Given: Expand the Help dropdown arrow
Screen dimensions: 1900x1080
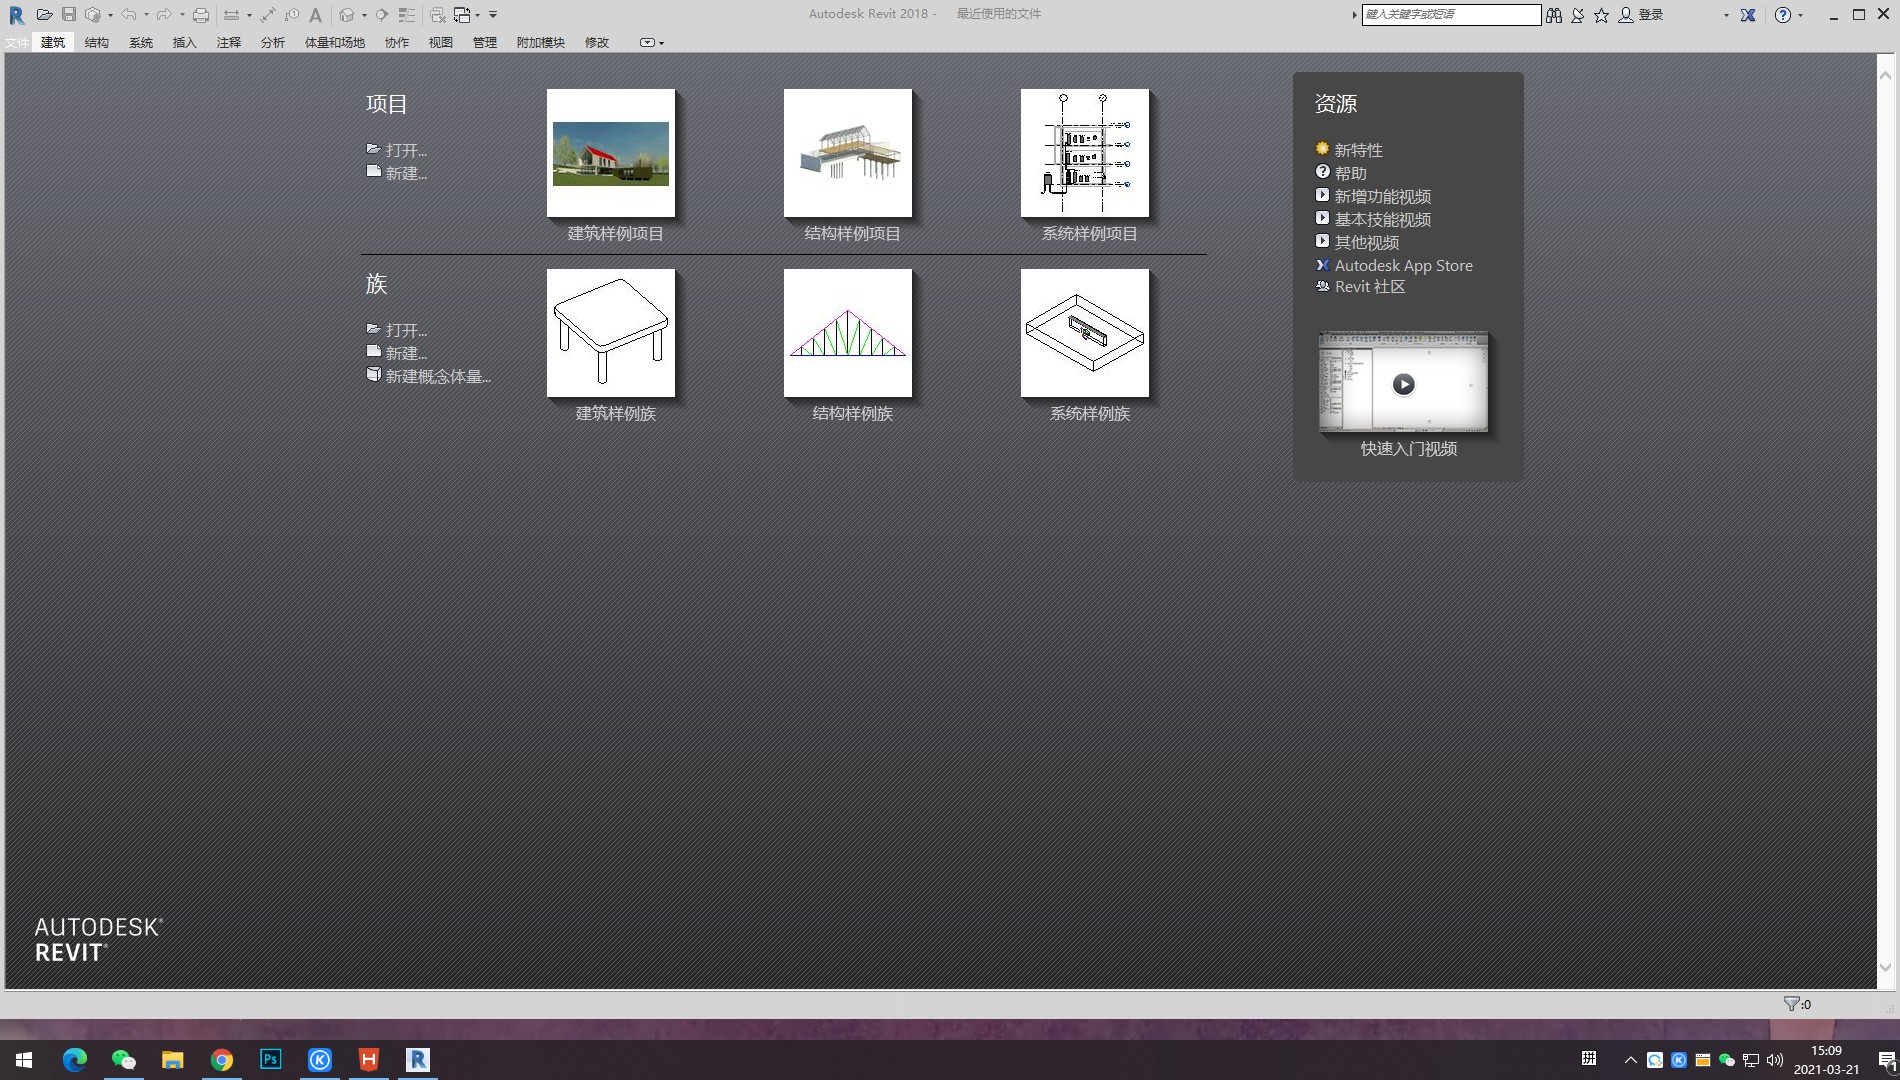Looking at the screenshot, I should (x=1801, y=15).
